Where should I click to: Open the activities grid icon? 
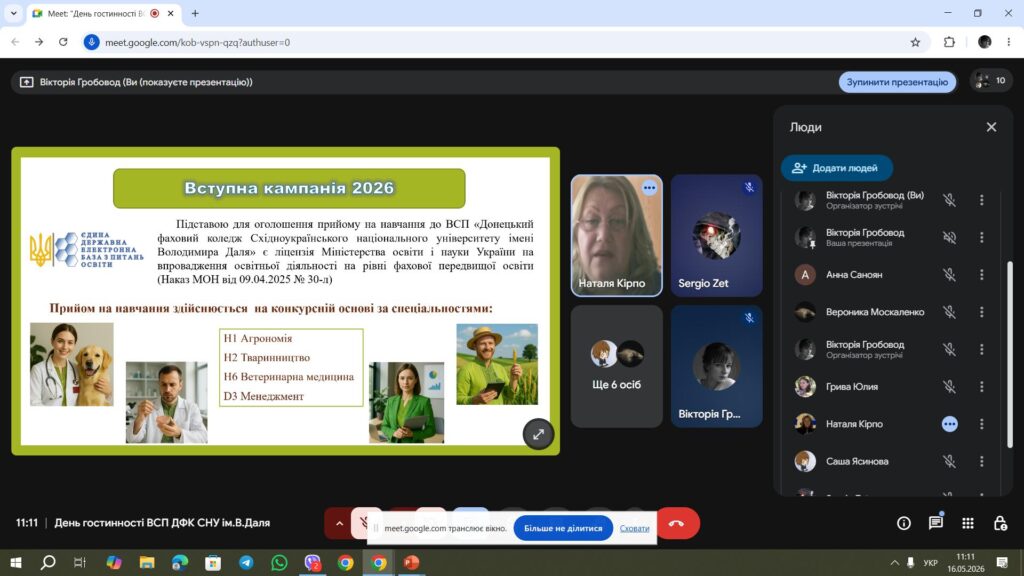tap(968, 523)
